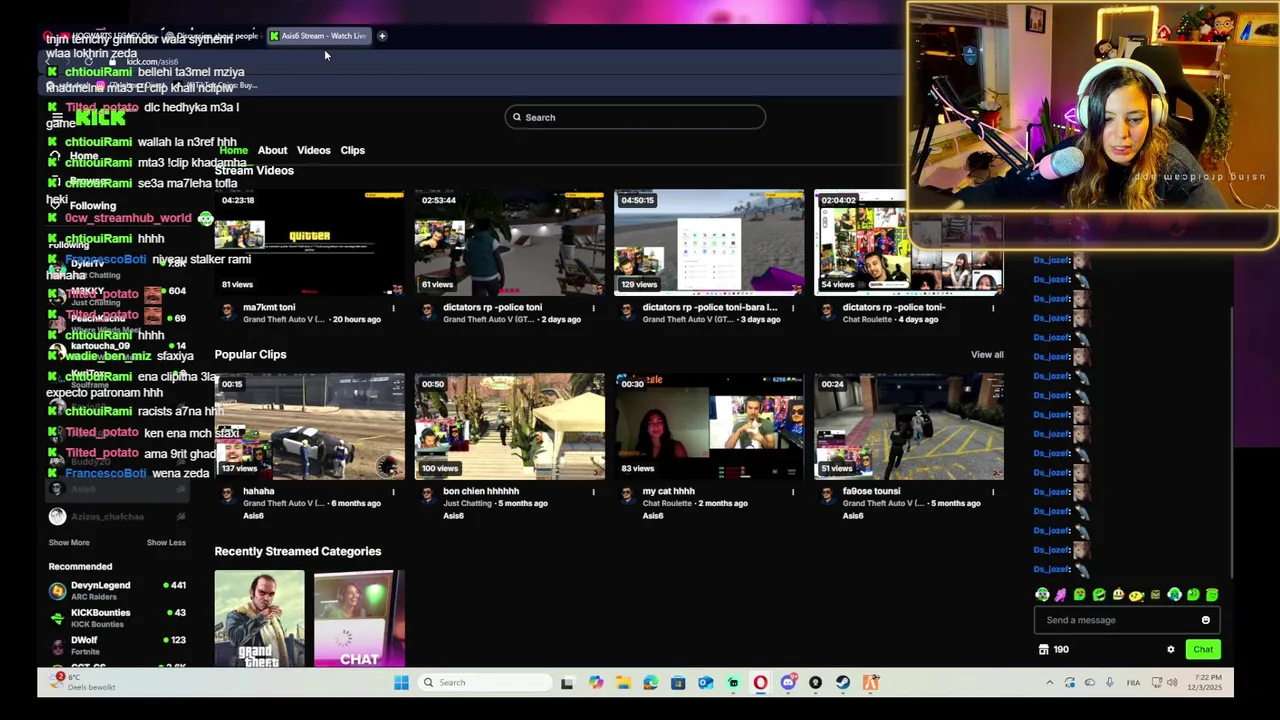
Task: Open options menu for ma7kmt toni video
Action: [x=393, y=308]
